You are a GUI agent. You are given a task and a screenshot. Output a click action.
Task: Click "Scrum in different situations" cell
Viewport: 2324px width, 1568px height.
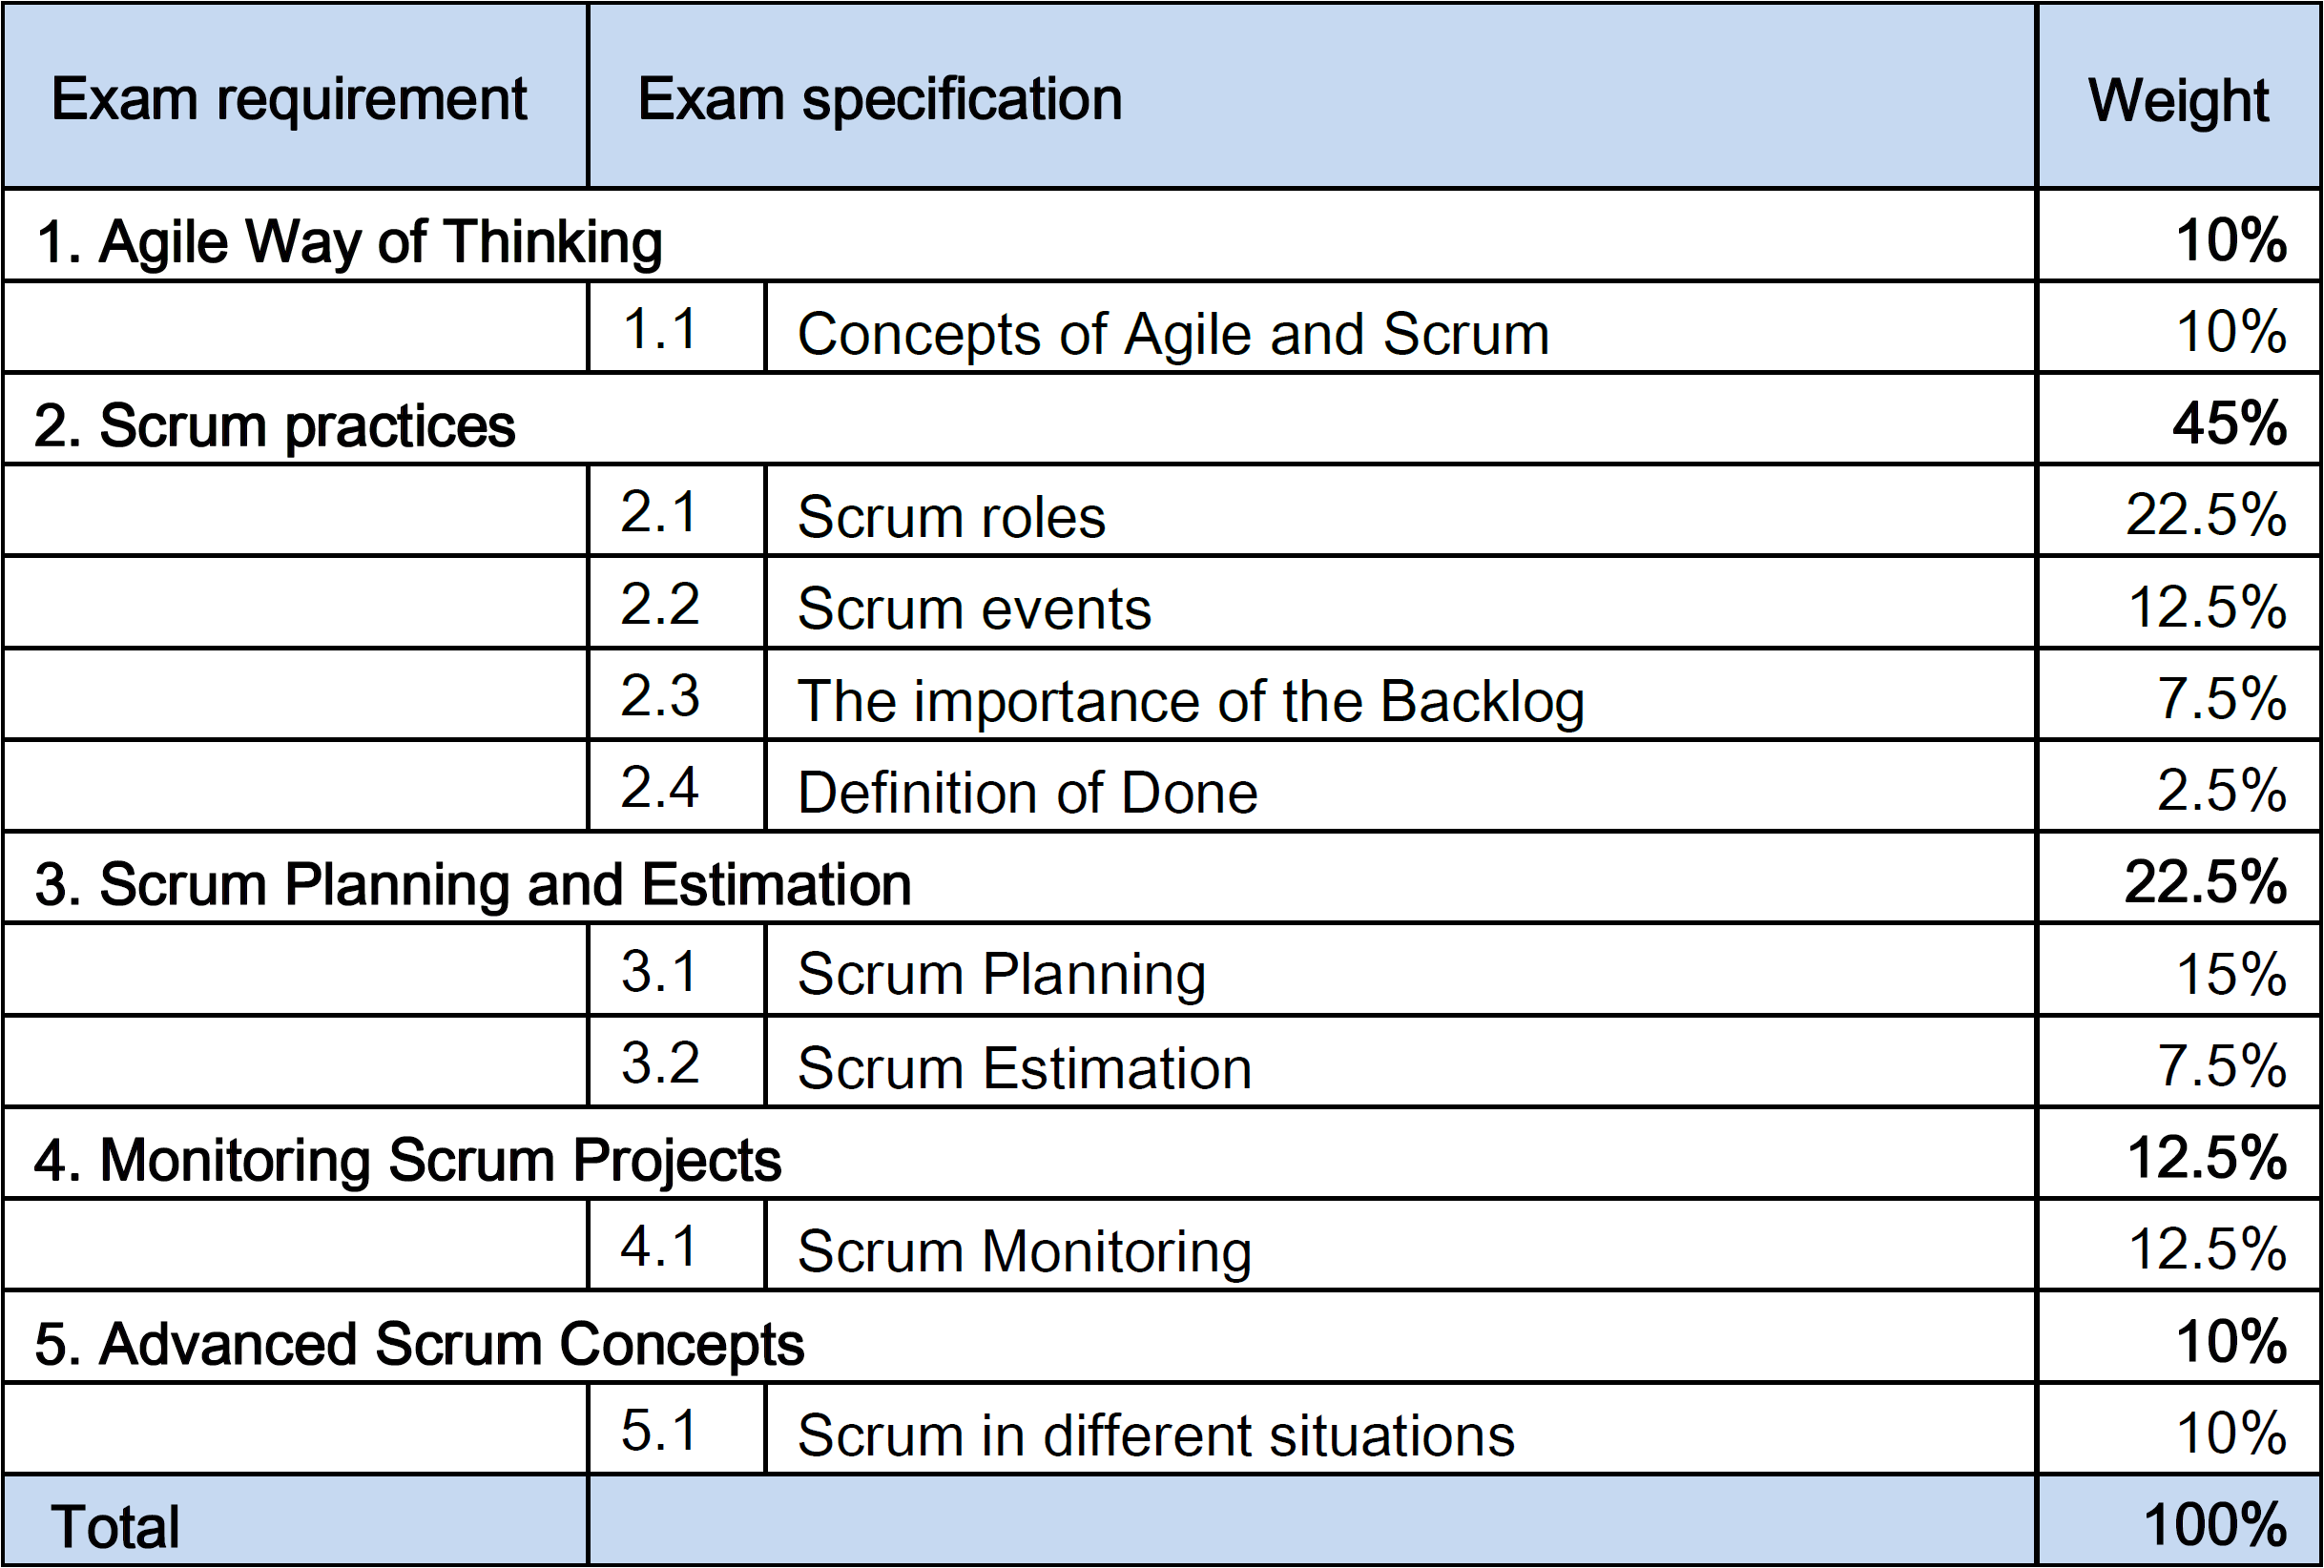(x=1400, y=1430)
